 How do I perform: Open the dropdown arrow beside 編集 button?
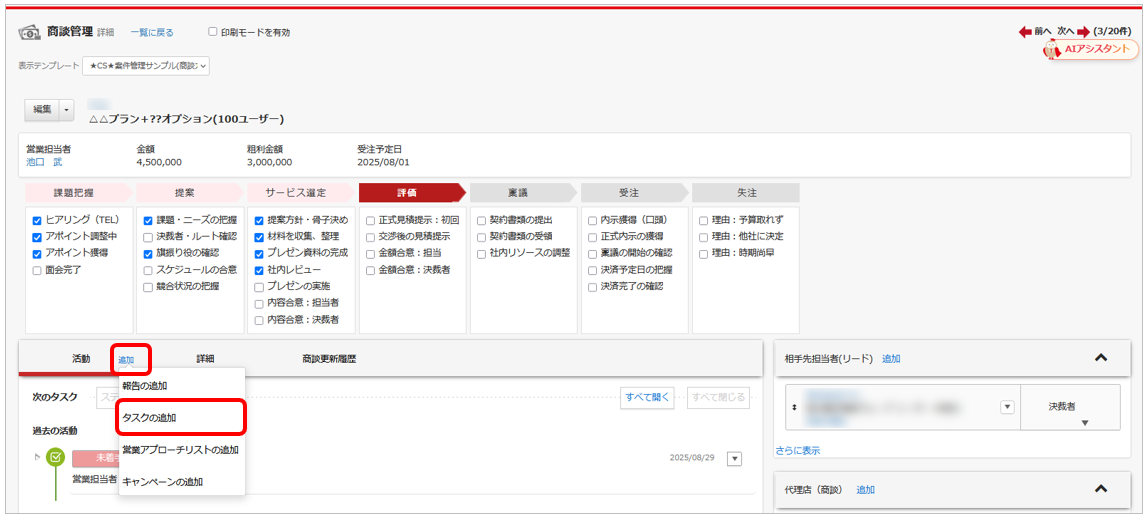click(68, 108)
